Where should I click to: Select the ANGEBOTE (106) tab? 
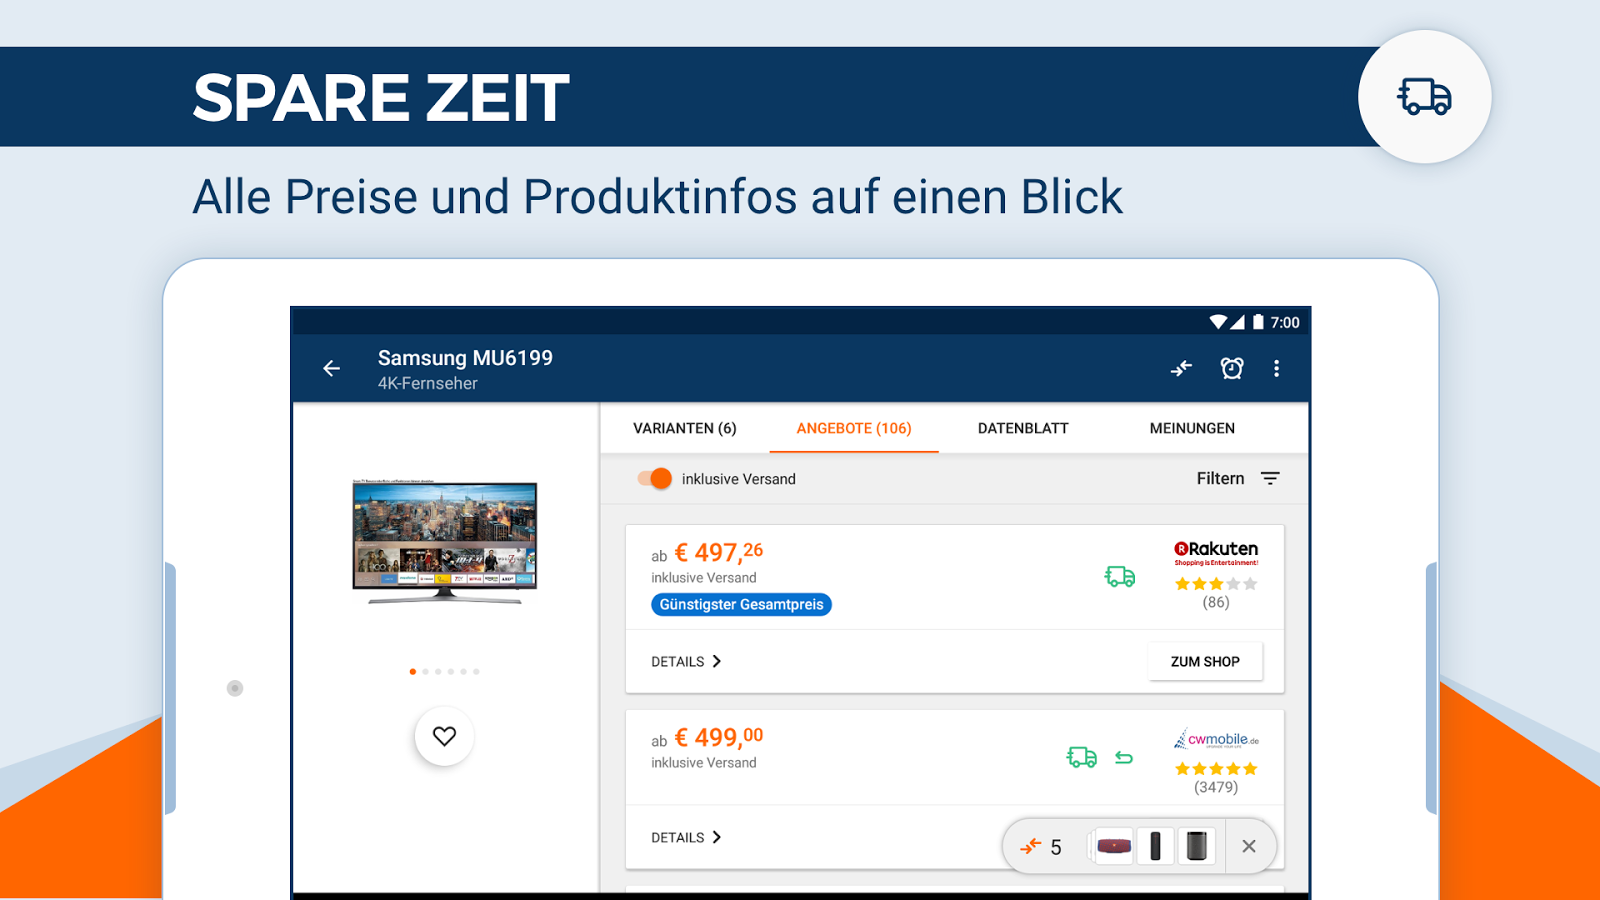(854, 428)
